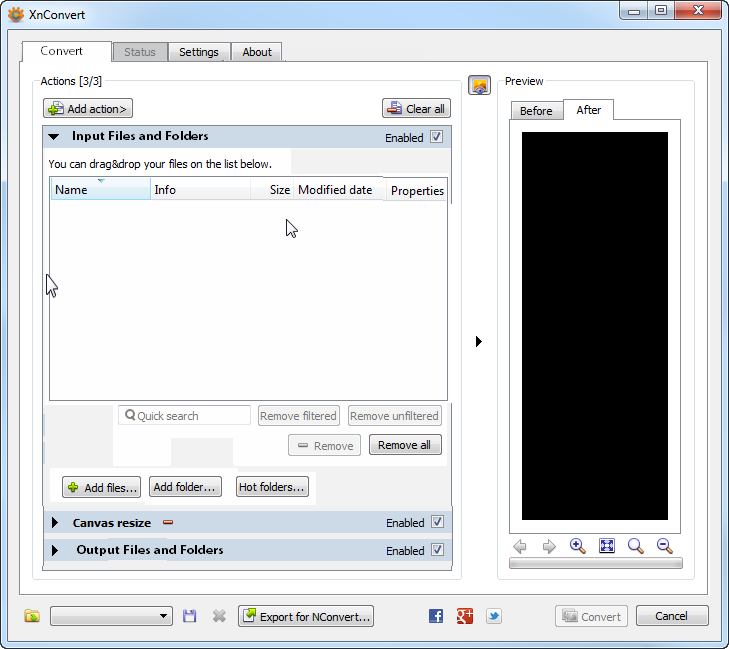Click the Remove filtered button
729x649 pixels.
pyautogui.click(x=298, y=416)
